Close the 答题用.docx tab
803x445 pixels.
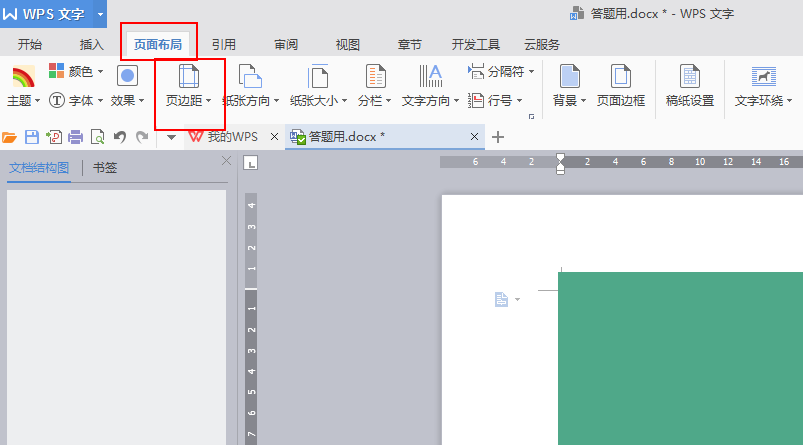(x=474, y=137)
